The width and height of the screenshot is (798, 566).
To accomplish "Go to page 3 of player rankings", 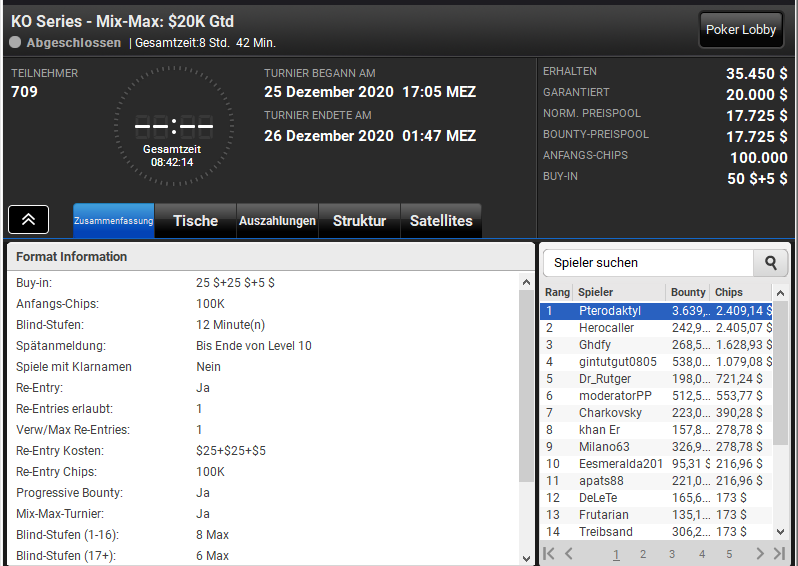I will [x=672, y=554].
